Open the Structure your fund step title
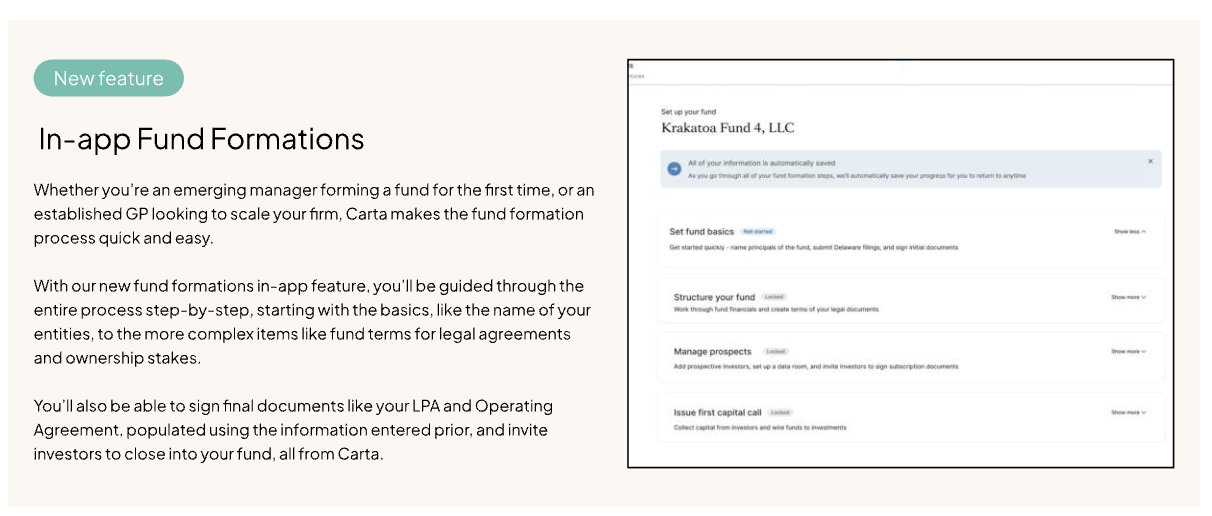This screenshot has height=516, width=1212. point(714,297)
